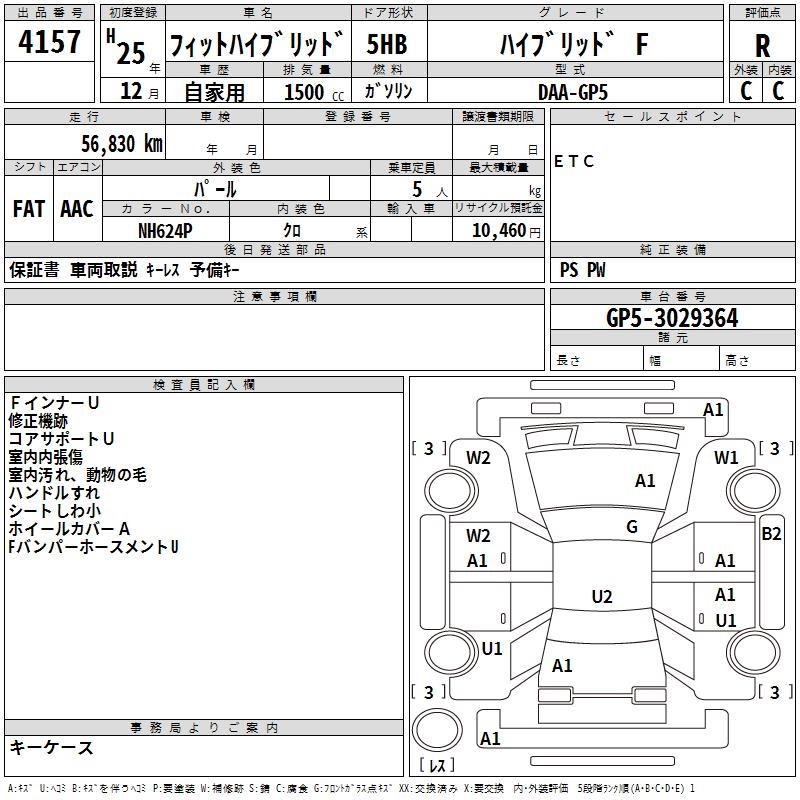Select the キーケース notice text
The width and height of the screenshot is (800, 800).
51,748
